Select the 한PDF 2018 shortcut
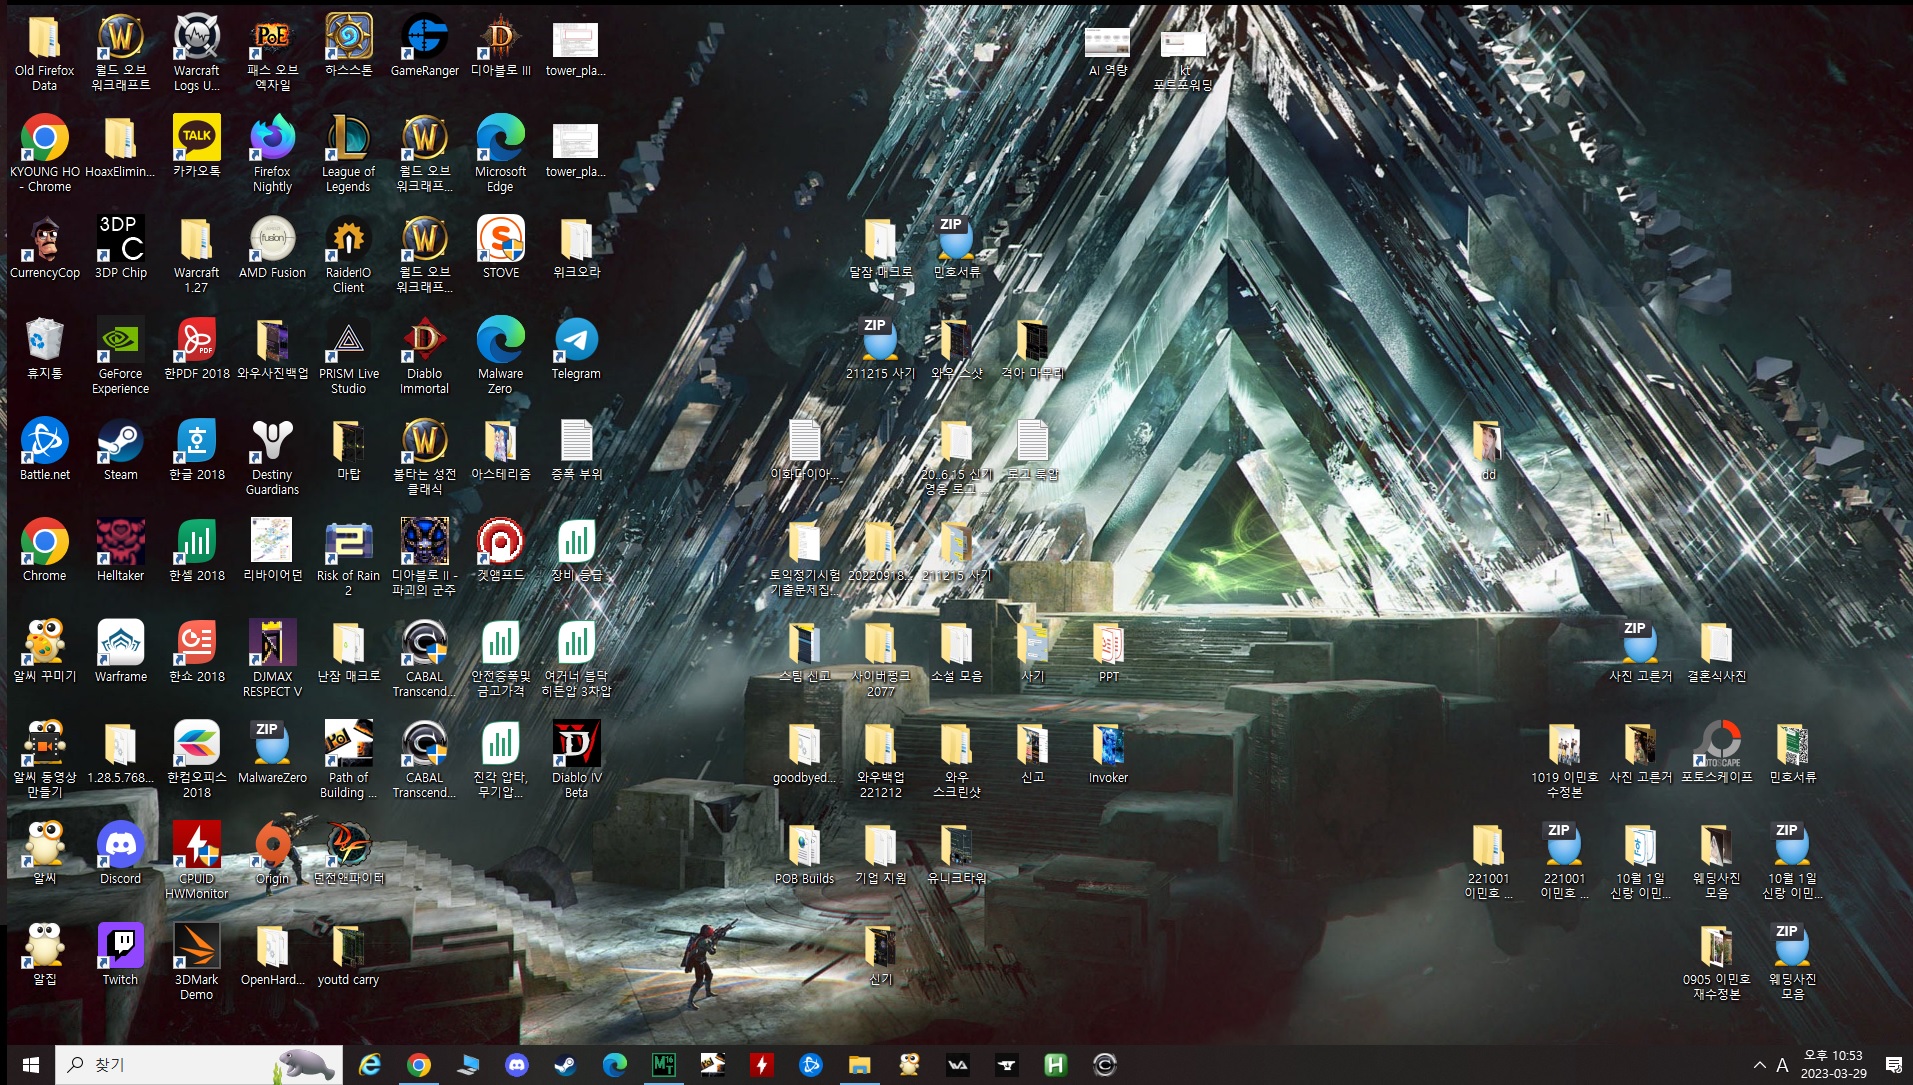 196,349
